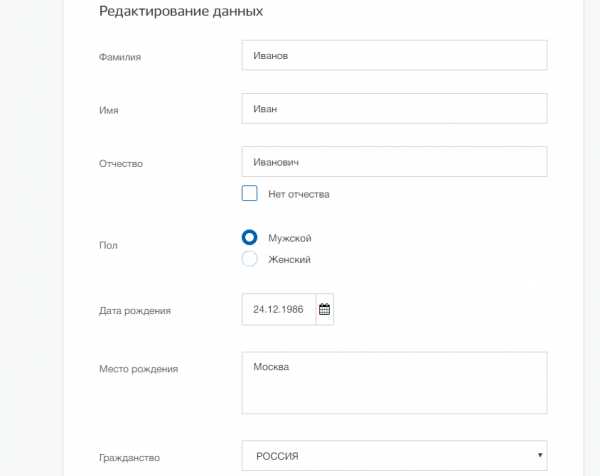Click the Дата рождения label
This screenshot has width=600, height=476.
(135, 311)
